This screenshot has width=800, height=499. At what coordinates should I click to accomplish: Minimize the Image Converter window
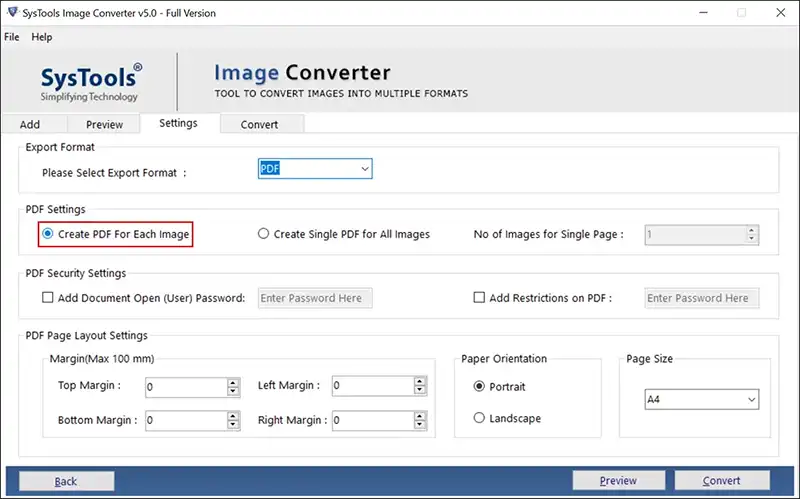click(704, 13)
